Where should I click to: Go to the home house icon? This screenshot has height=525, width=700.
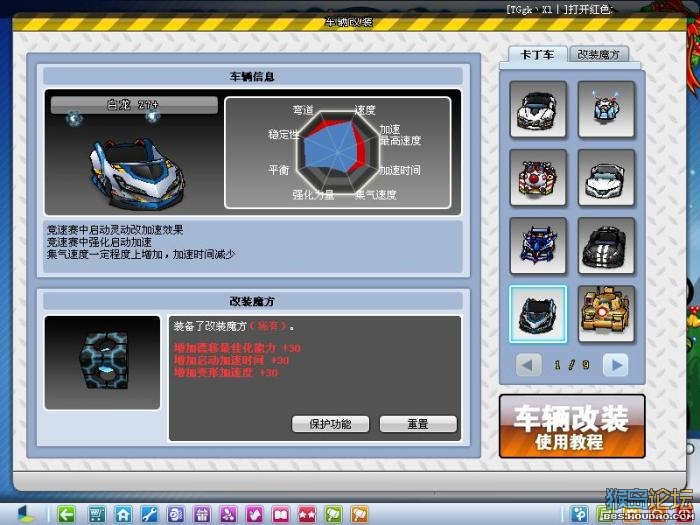point(123,515)
